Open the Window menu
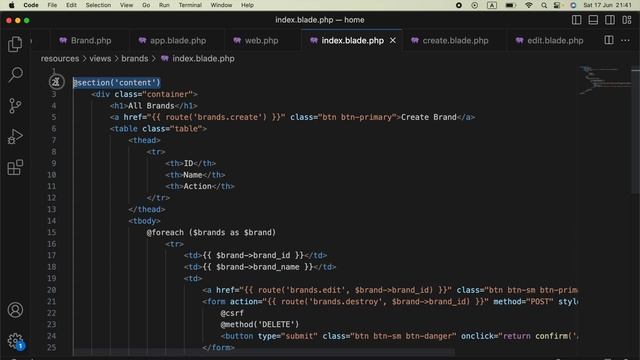640x360 pixels. [x=221, y=5]
